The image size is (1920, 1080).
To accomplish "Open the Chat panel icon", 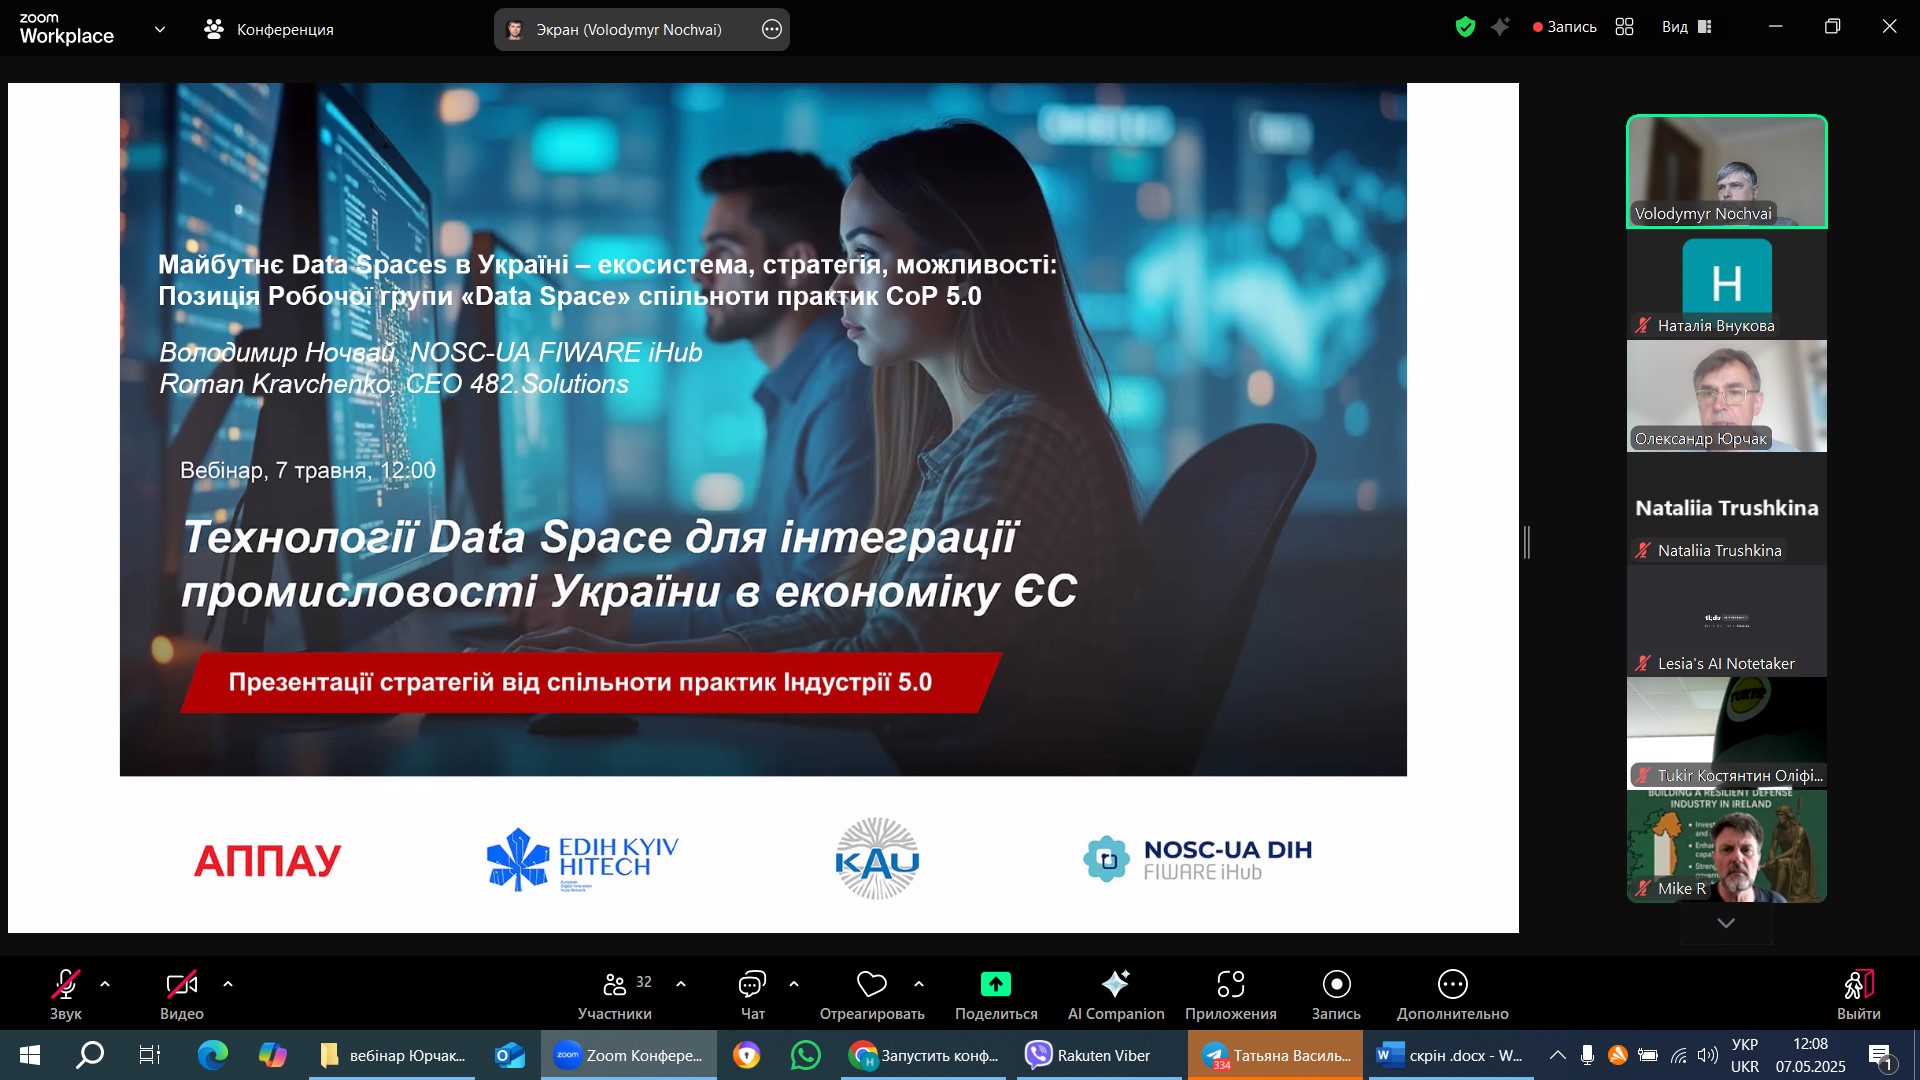I will pyautogui.click(x=752, y=985).
